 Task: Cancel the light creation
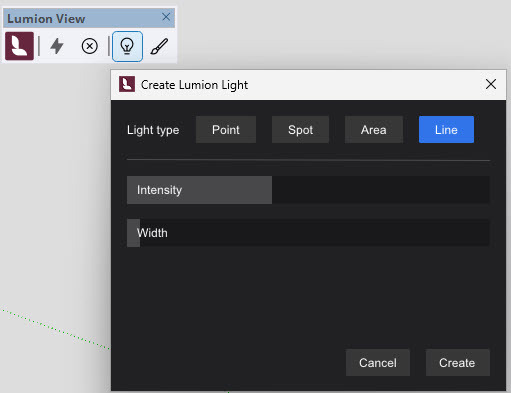click(x=378, y=363)
